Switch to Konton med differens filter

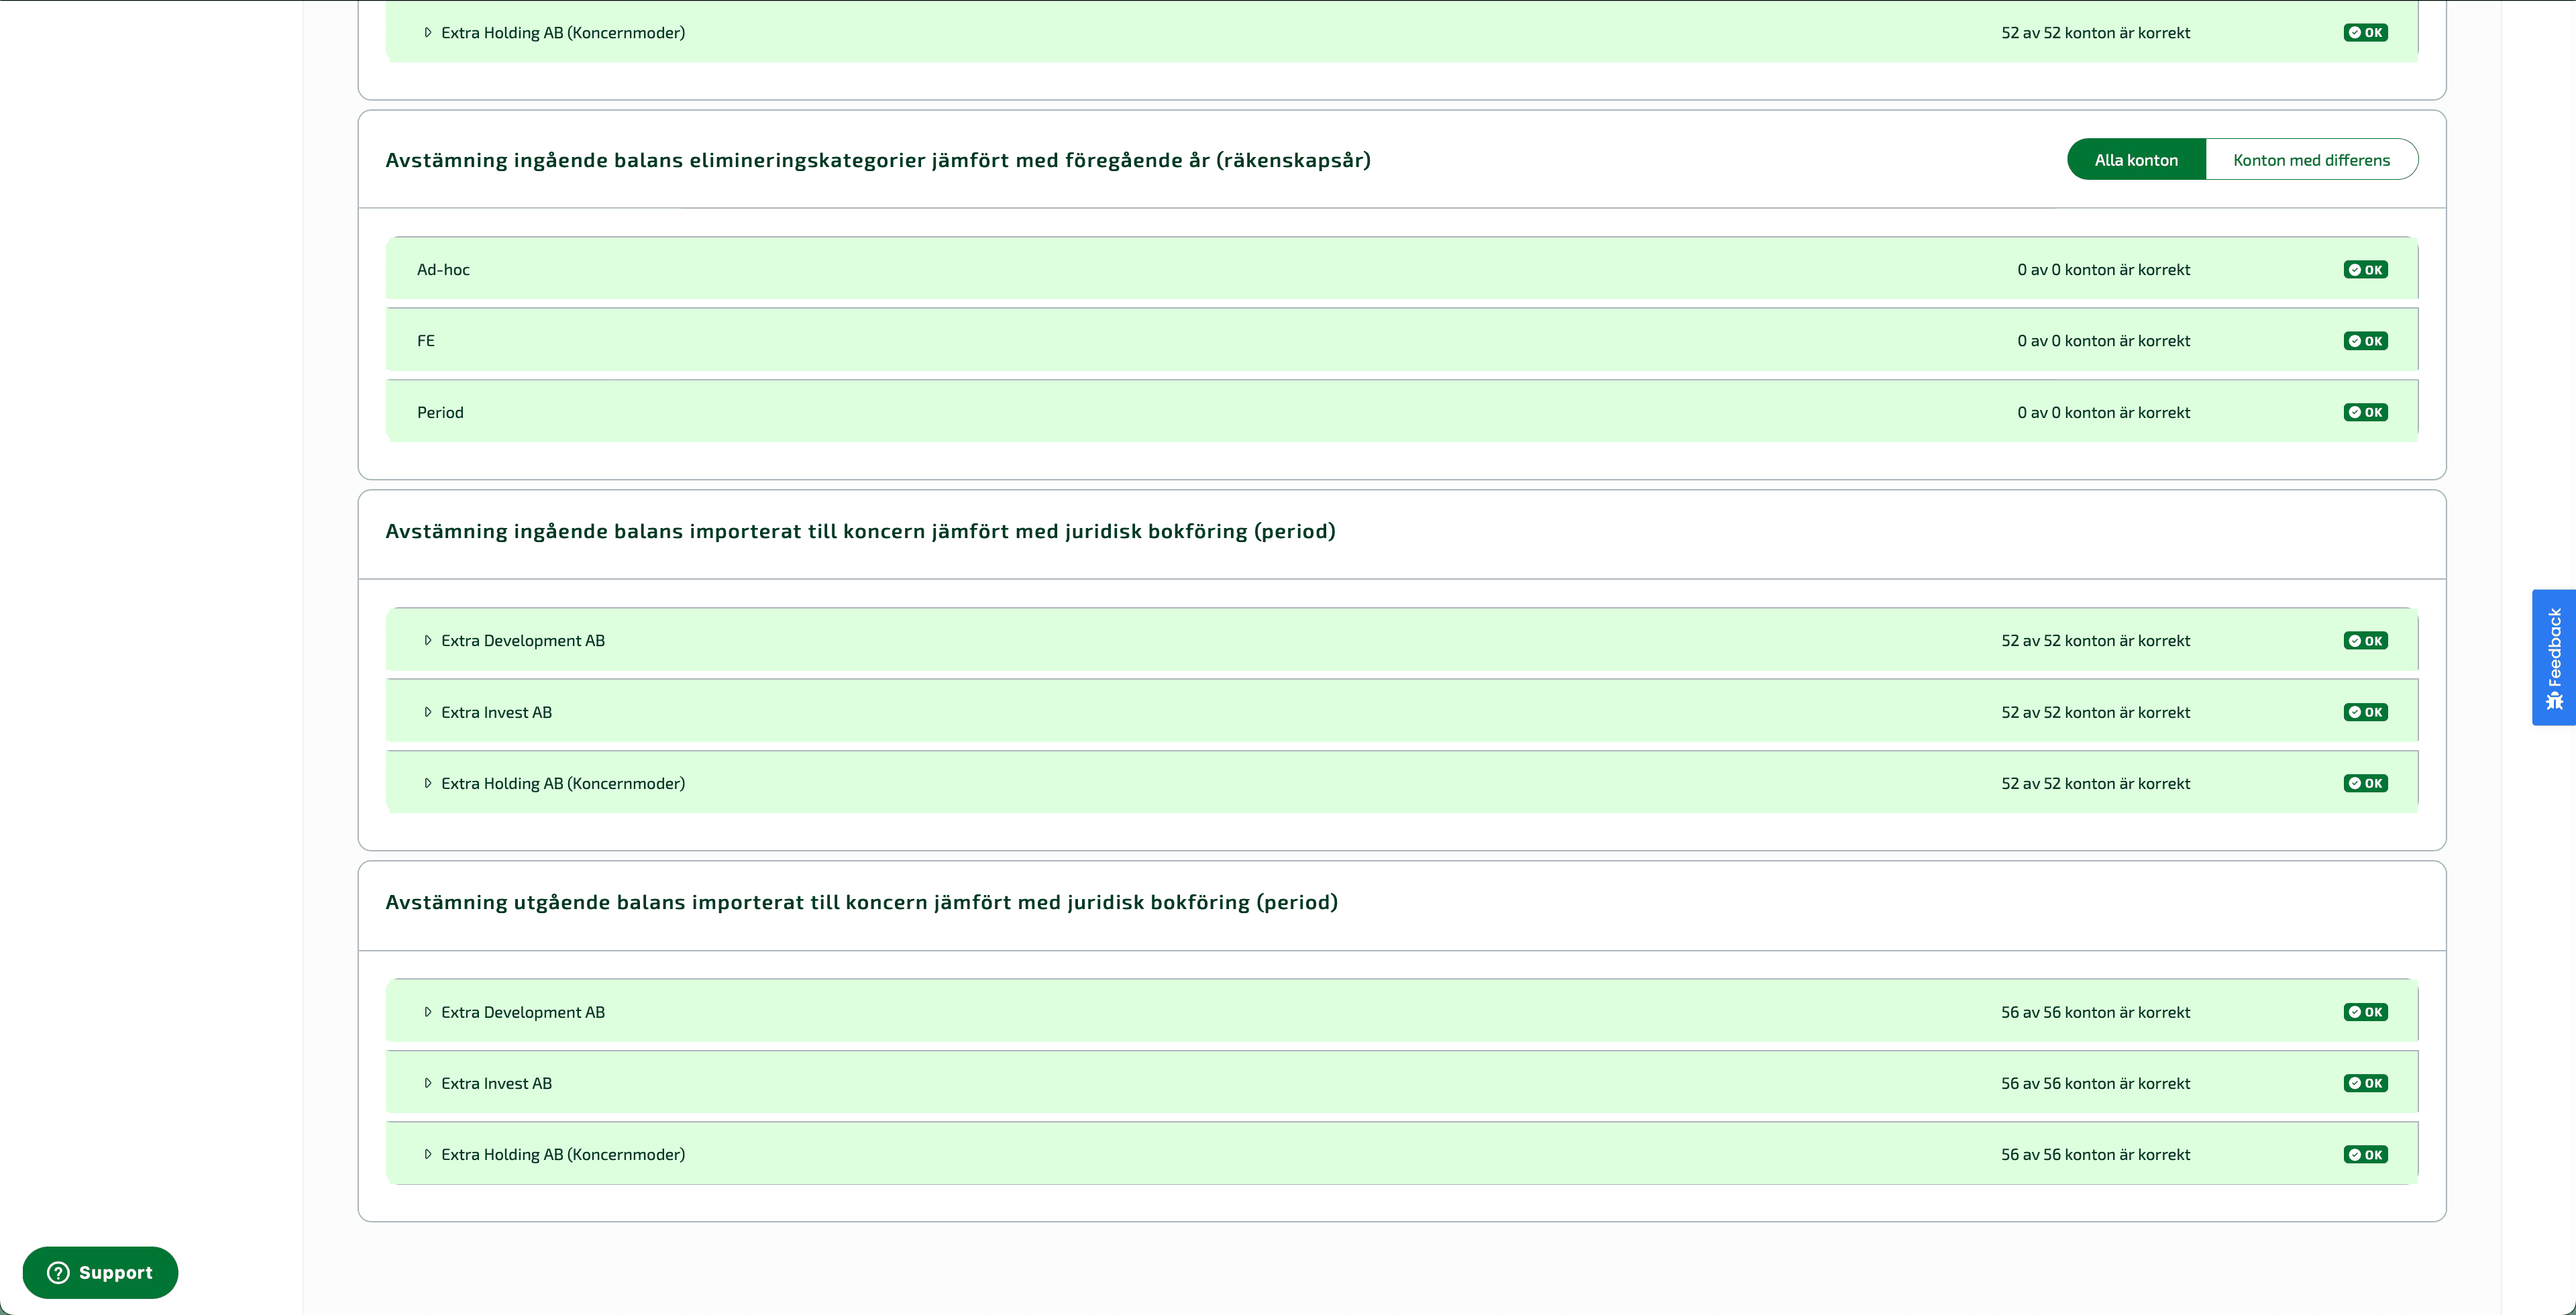click(2311, 160)
